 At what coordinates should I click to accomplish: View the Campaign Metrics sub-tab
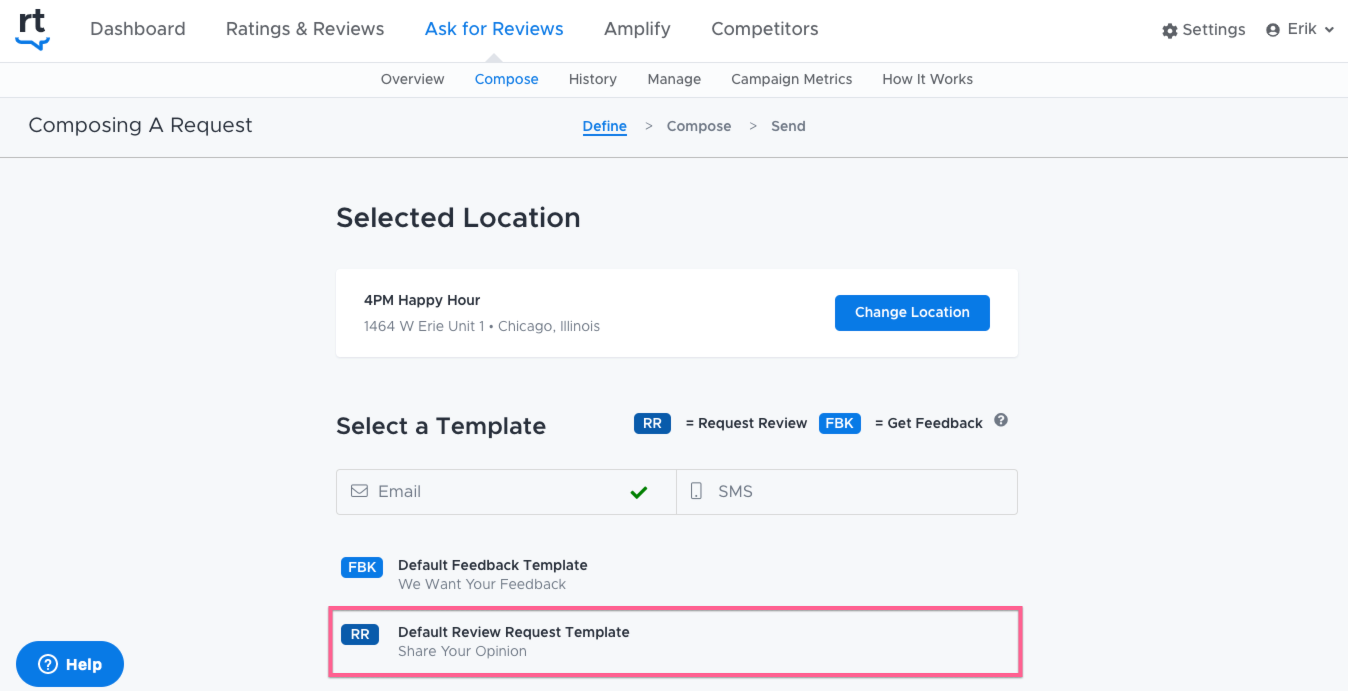point(792,79)
